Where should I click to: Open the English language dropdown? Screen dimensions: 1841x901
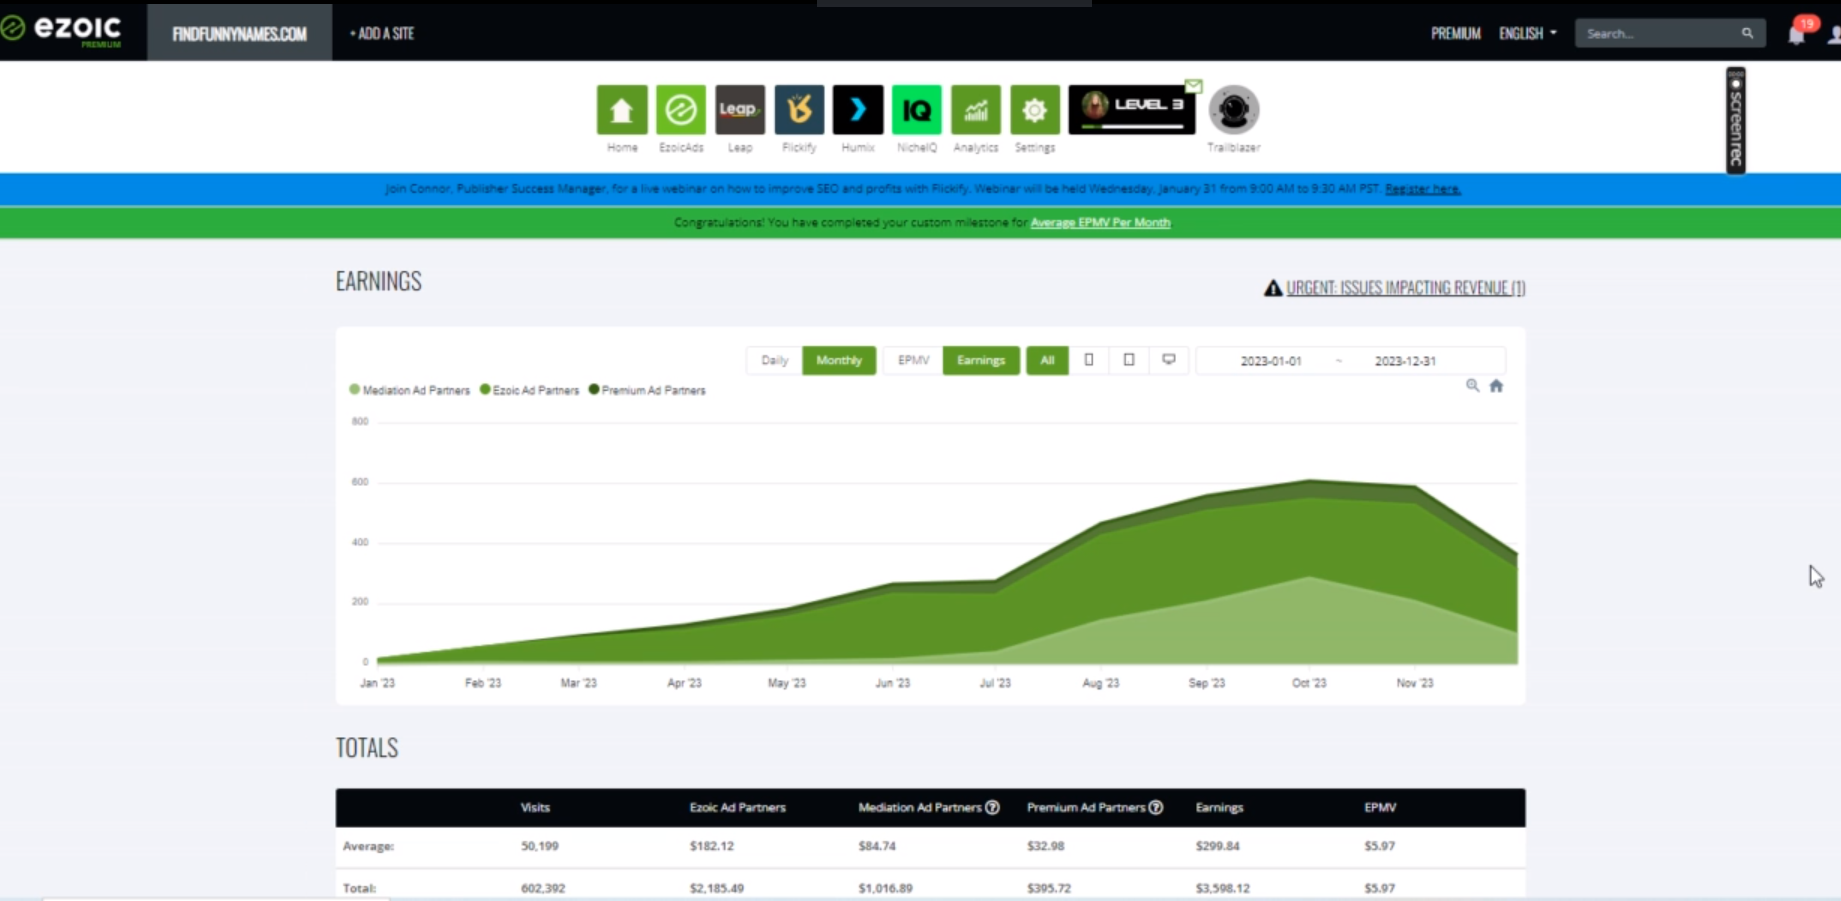1527,33
